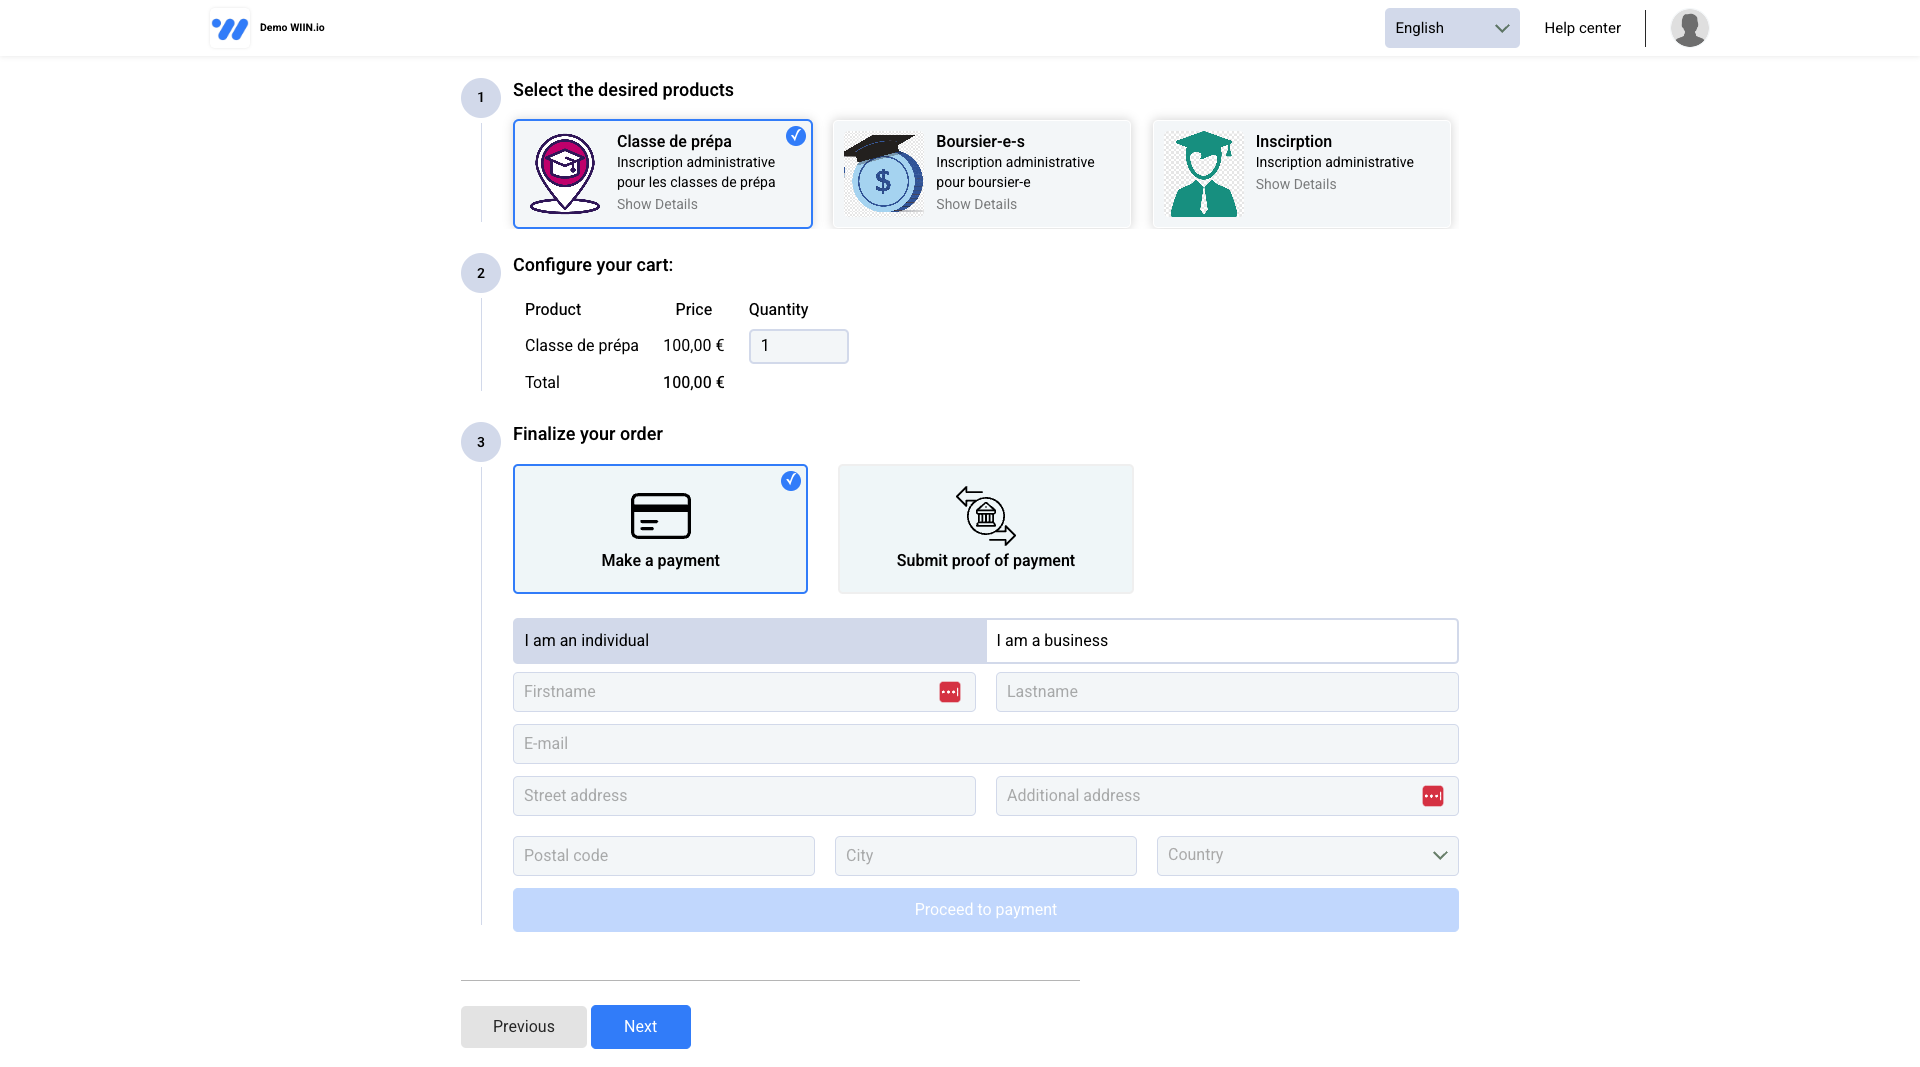Click the Finalize your order heading
The height and width of the screenshot is (1067, 1920).
pyautogui.click(x=587, y=434)
